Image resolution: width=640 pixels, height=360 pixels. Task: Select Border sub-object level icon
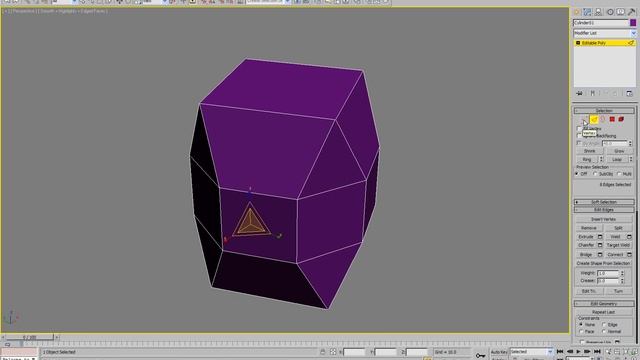point(603,119)
